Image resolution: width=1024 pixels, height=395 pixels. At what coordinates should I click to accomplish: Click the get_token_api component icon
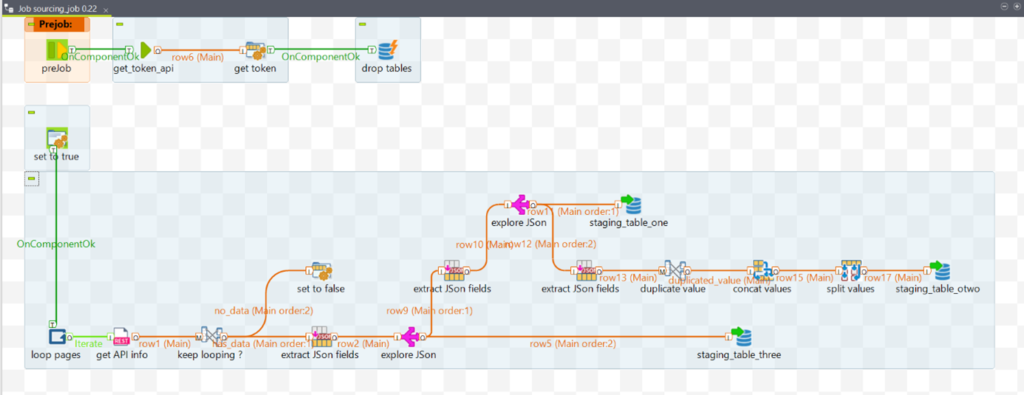(x=144, y=50)
